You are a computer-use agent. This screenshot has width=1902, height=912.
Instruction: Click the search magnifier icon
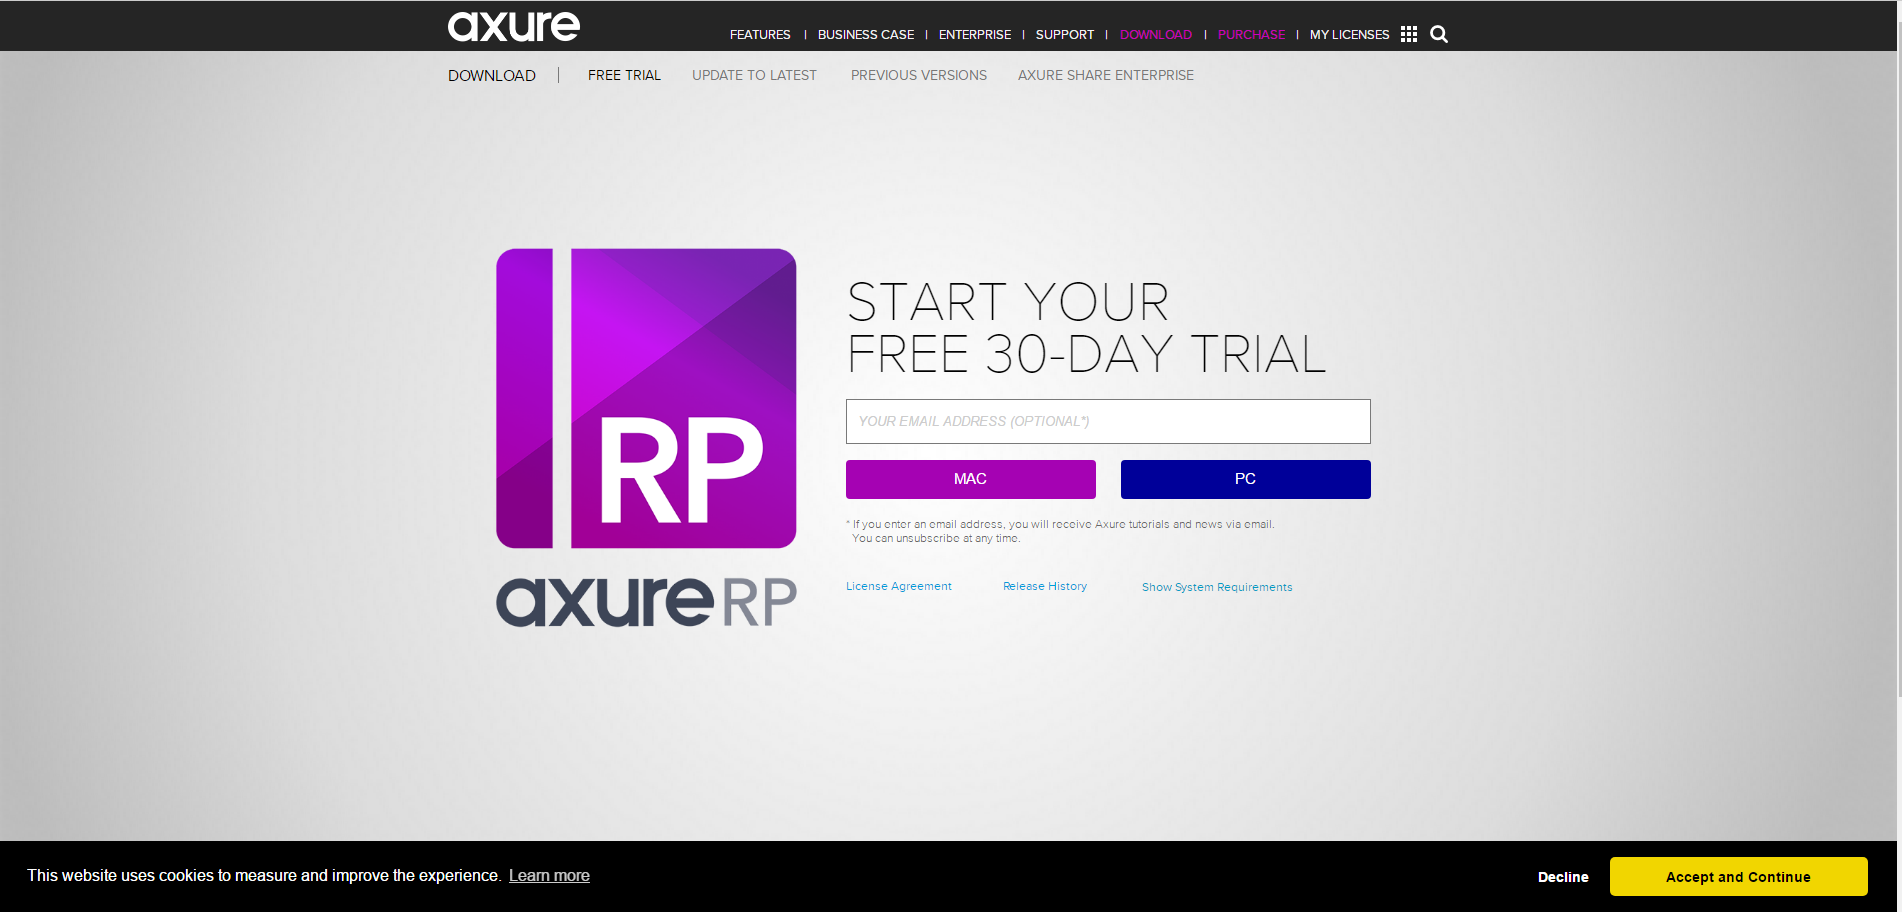click(x=1439, y=34)
